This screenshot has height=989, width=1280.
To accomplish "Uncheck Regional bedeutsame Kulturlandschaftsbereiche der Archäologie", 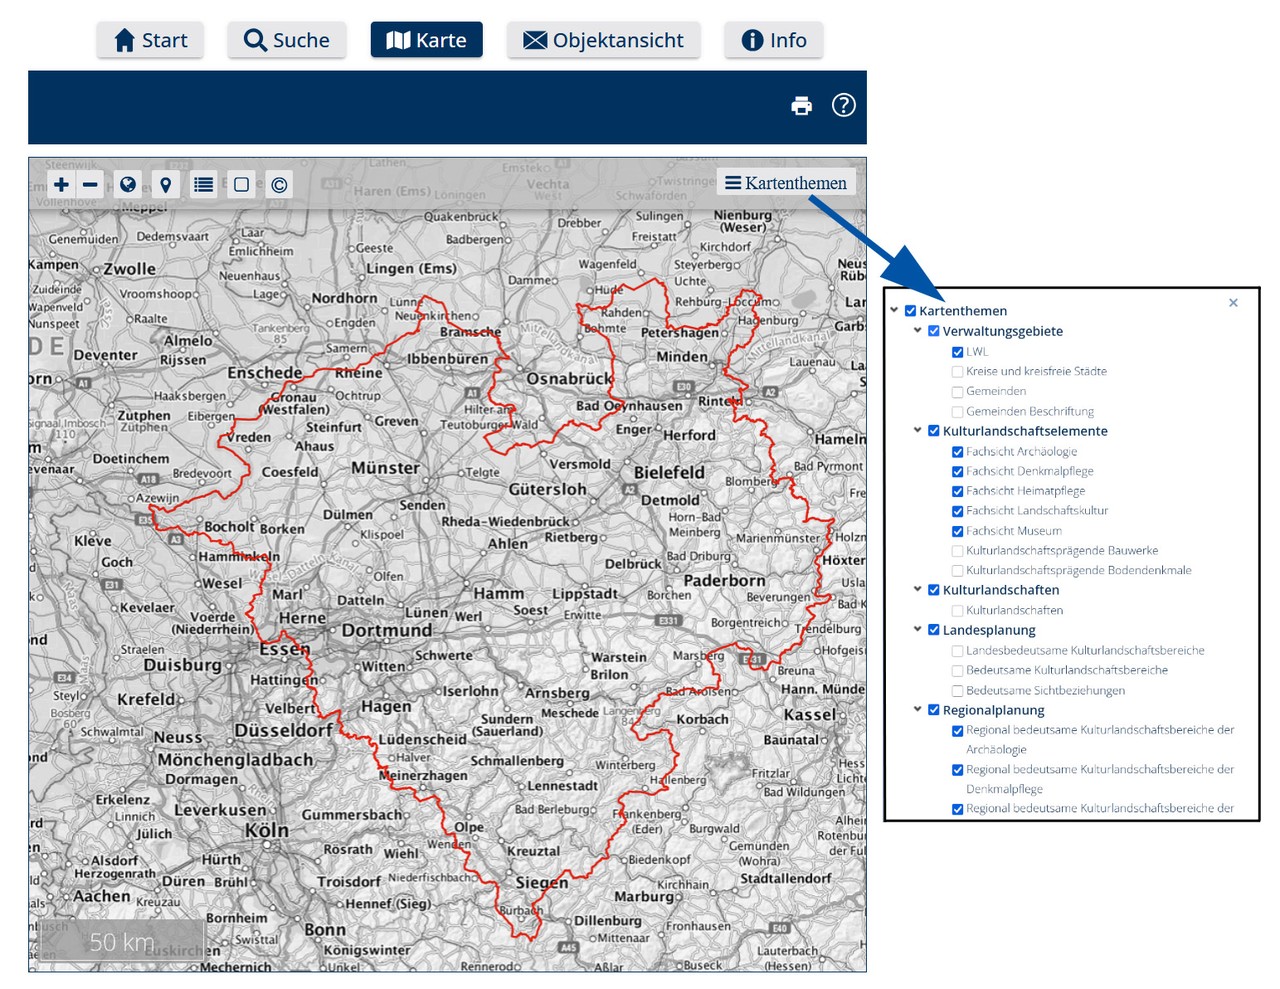I will (x=957, y=731).
